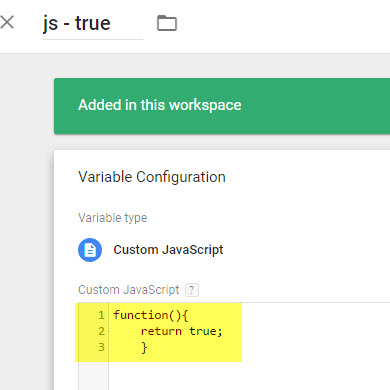Image resolution: width=390 pixels, height=390 pixels.
Task: Edit the variable name 'js - true'
Action: coord(93,24)
